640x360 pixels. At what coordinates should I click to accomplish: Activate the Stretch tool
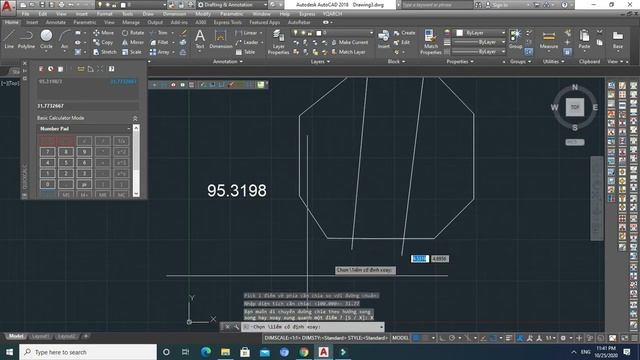click(104, 52)
